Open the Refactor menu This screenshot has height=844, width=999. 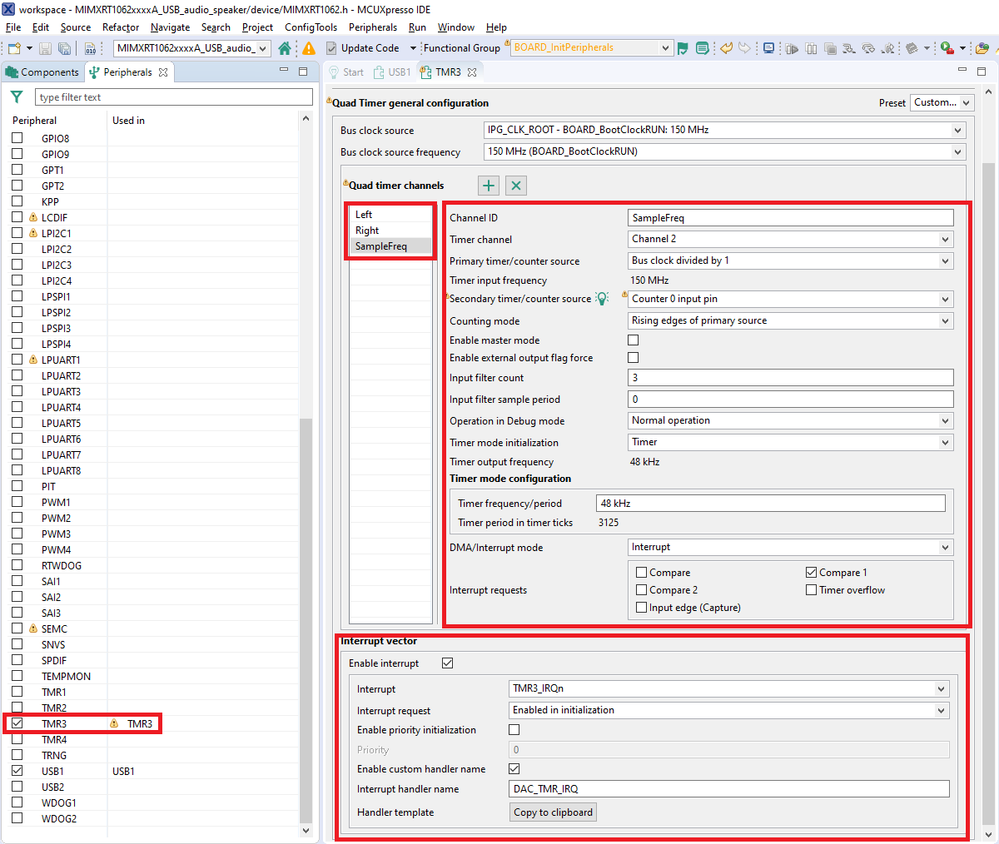[120, 27]
